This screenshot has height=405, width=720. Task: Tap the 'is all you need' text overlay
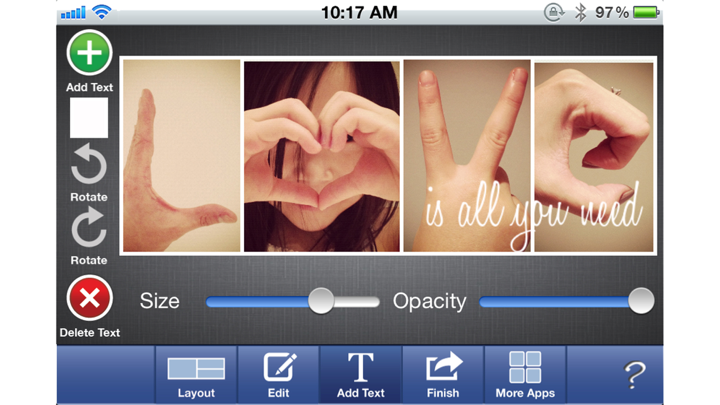(533, 216)
